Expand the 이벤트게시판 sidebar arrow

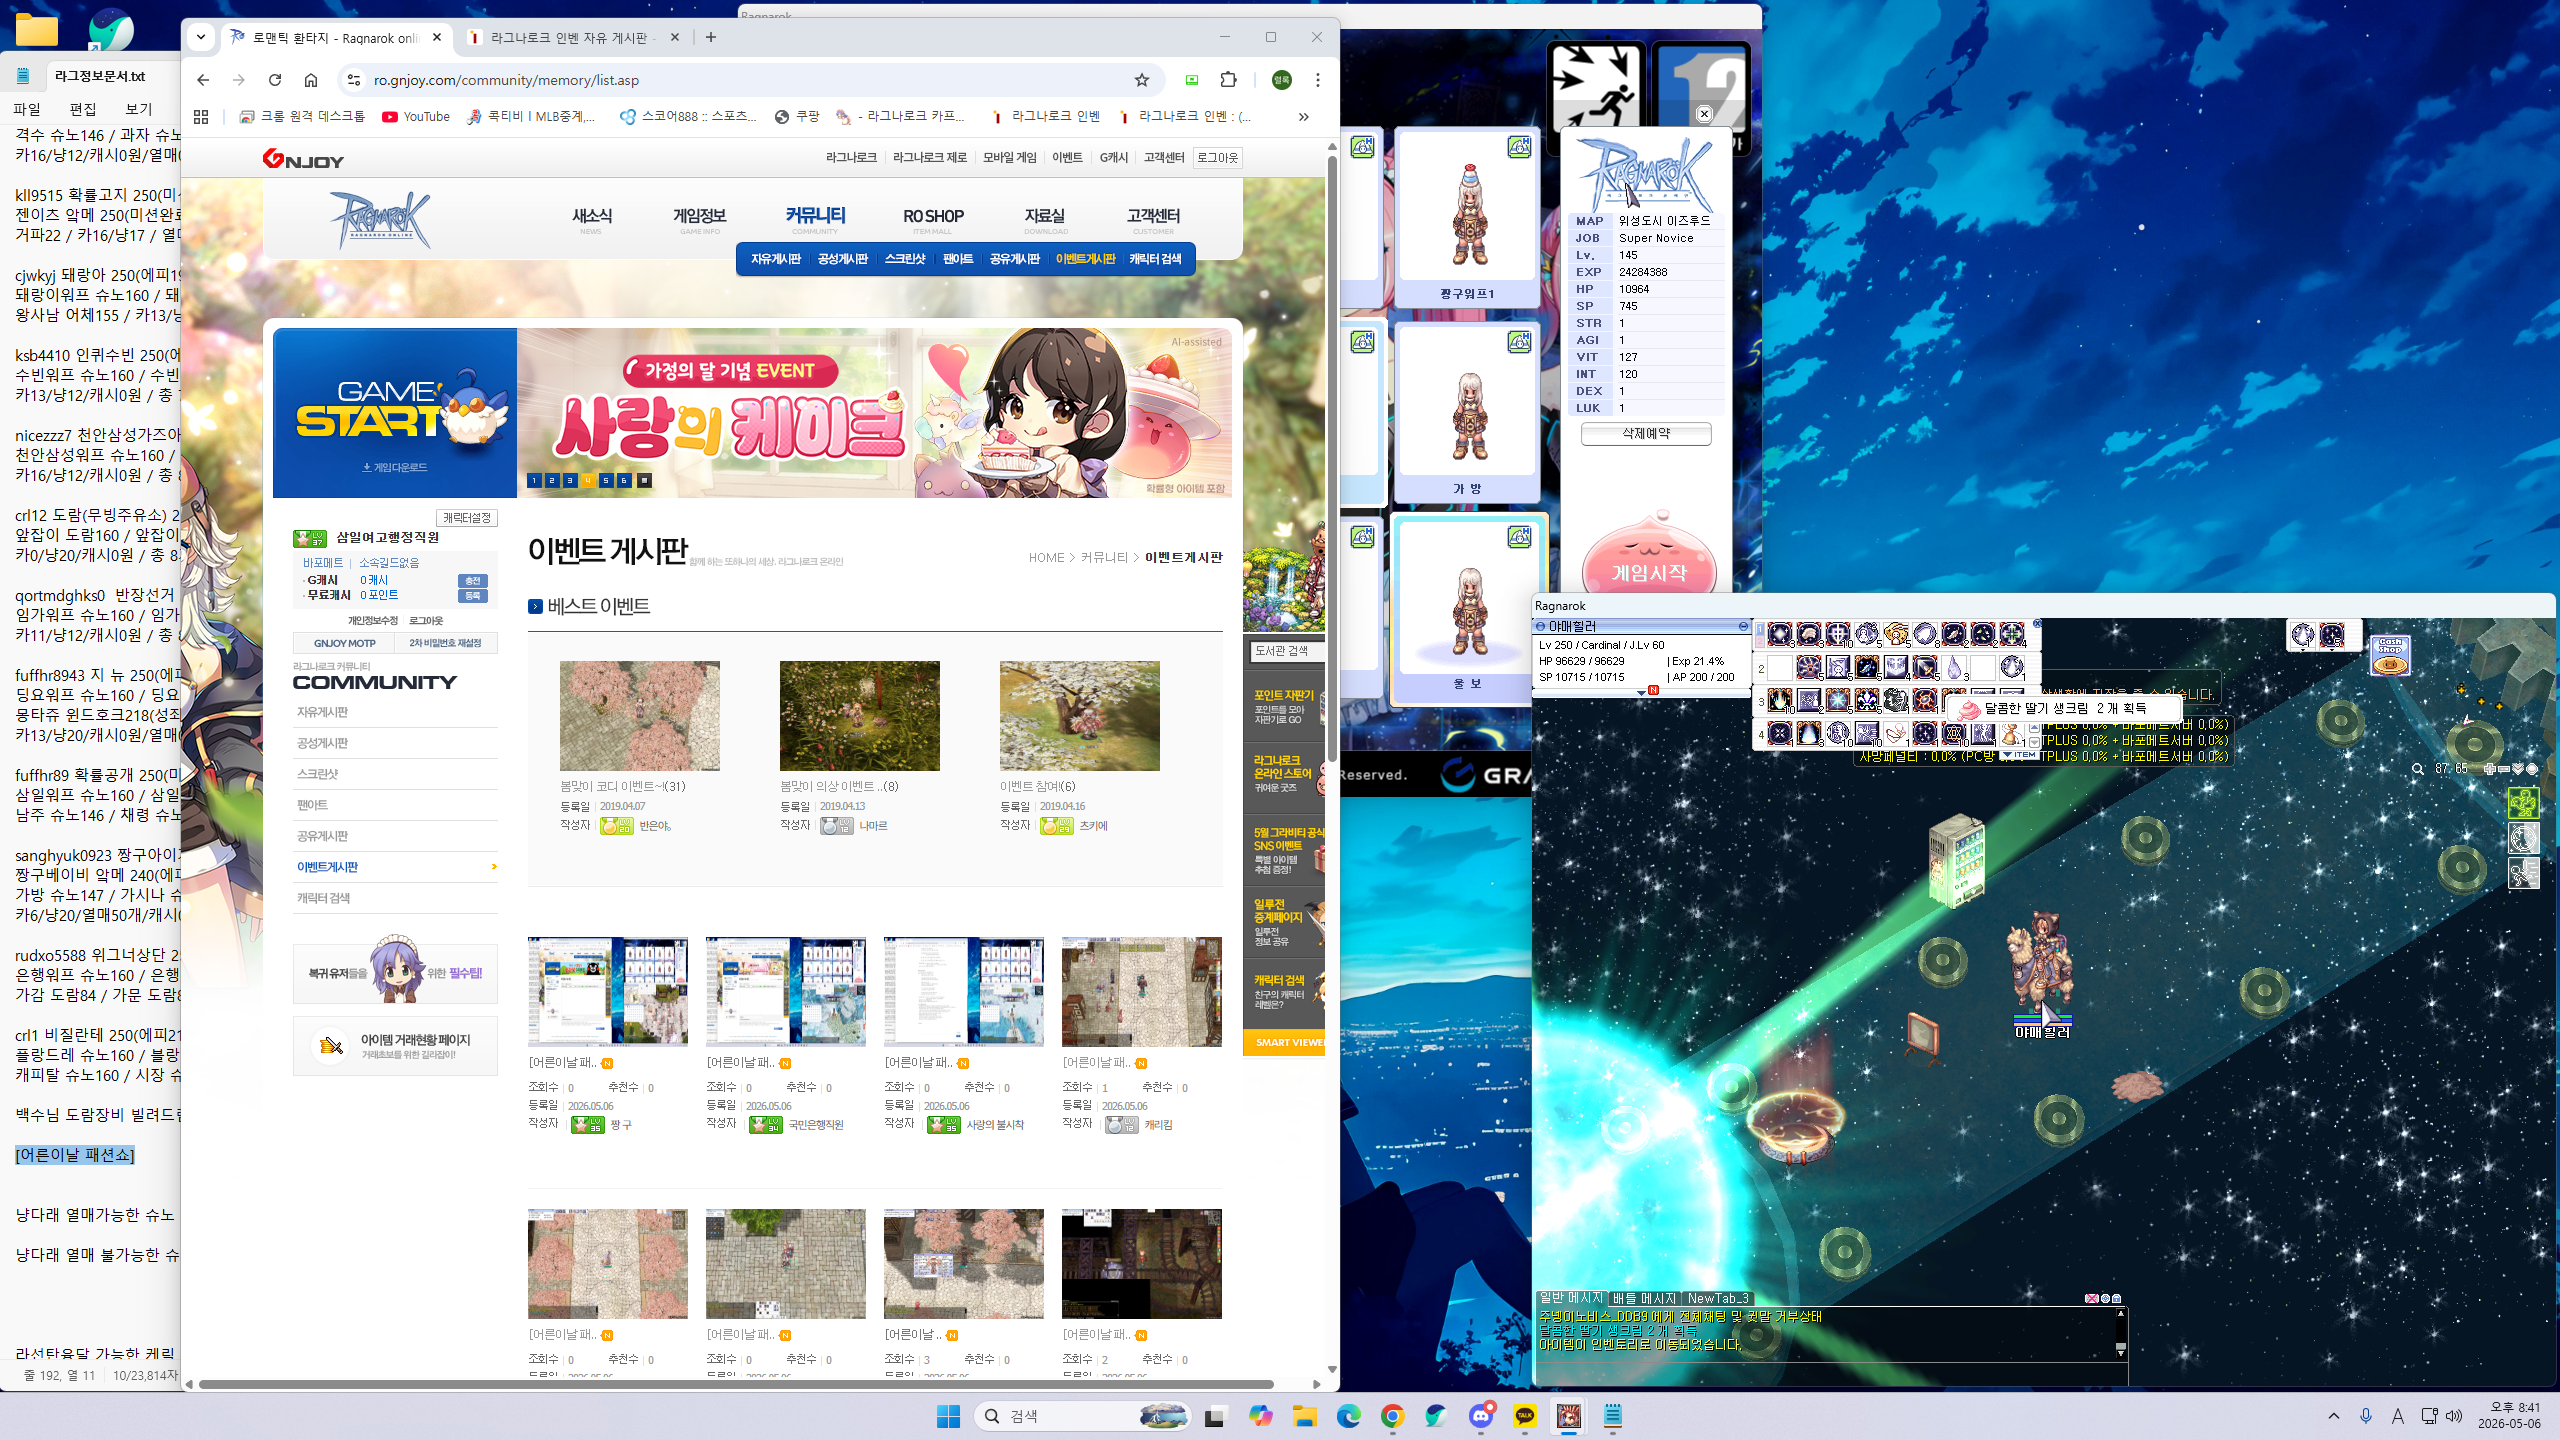[494, 867]
